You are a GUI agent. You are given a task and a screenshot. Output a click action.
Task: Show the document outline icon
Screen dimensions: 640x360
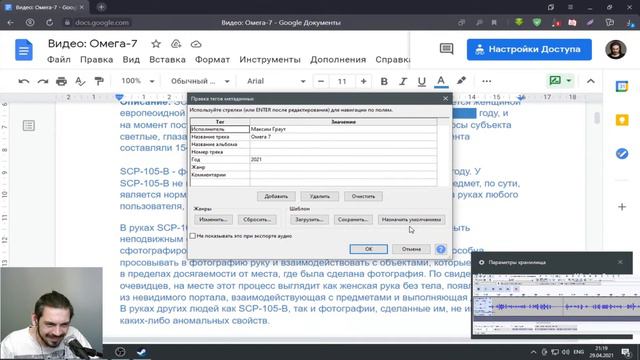click(x=29, y=125)
